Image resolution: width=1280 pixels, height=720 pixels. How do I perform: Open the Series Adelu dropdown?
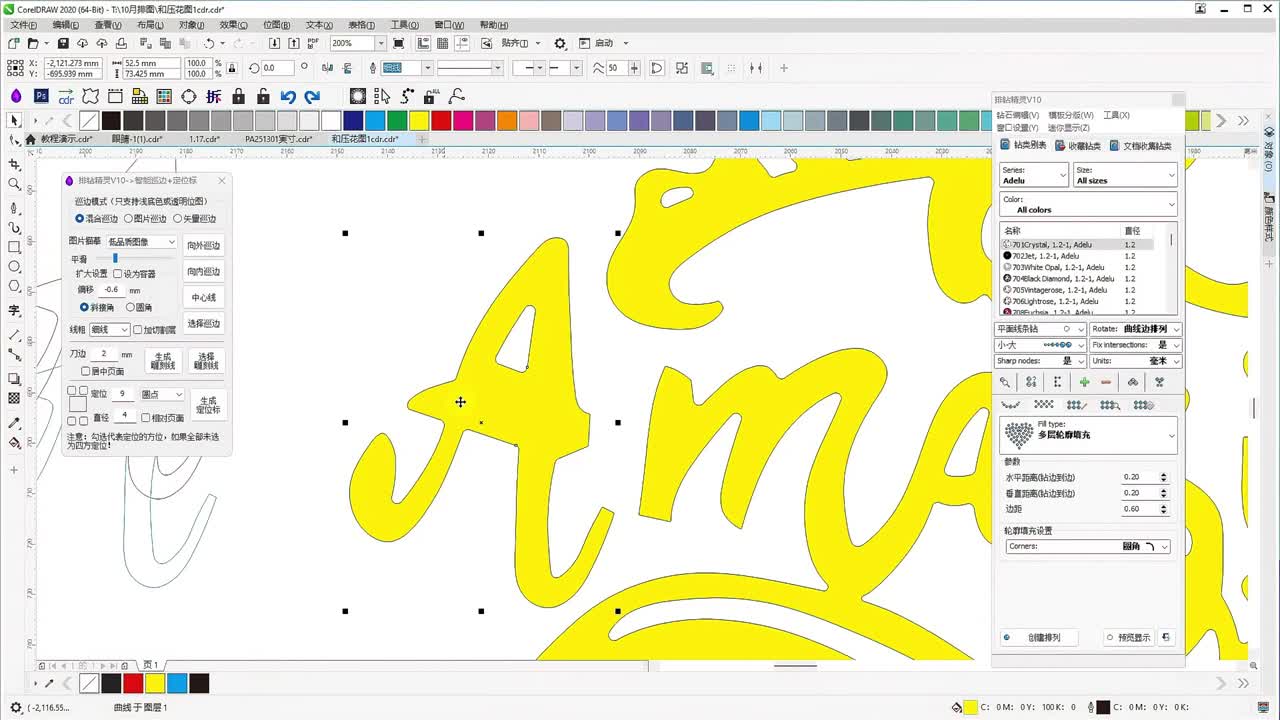pyautogui.click(x=1034, y=176)
